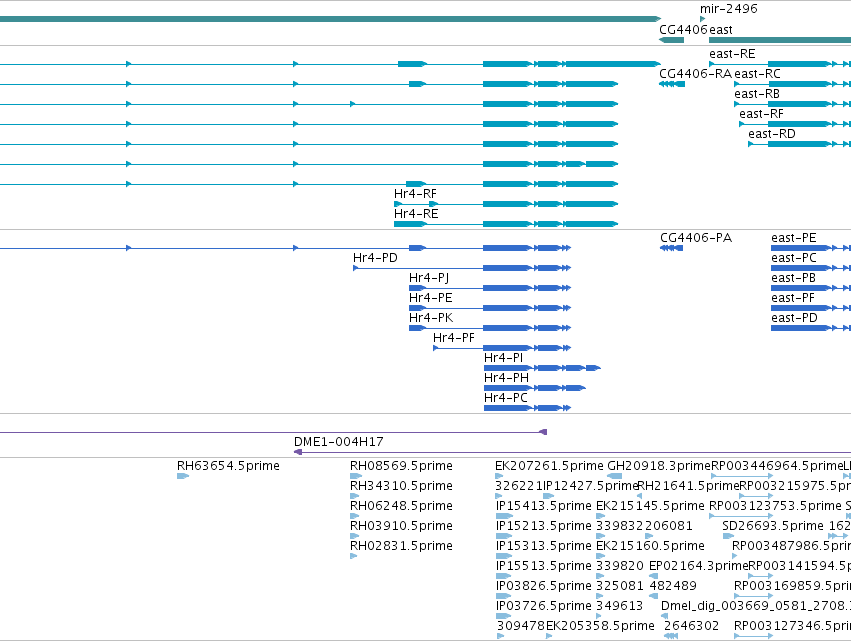The width and height of the screenshot is (851, 641).
Task: Select the CG4406 gene label
Action: (683, 29)
